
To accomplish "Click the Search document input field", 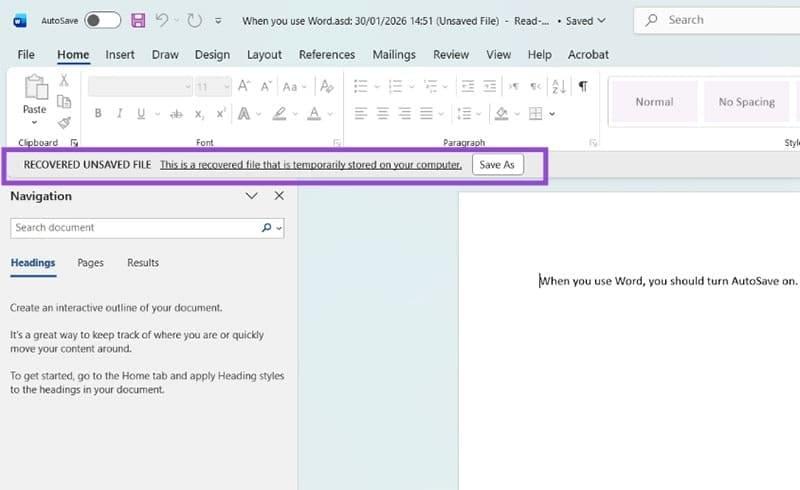I will point(135,228).
